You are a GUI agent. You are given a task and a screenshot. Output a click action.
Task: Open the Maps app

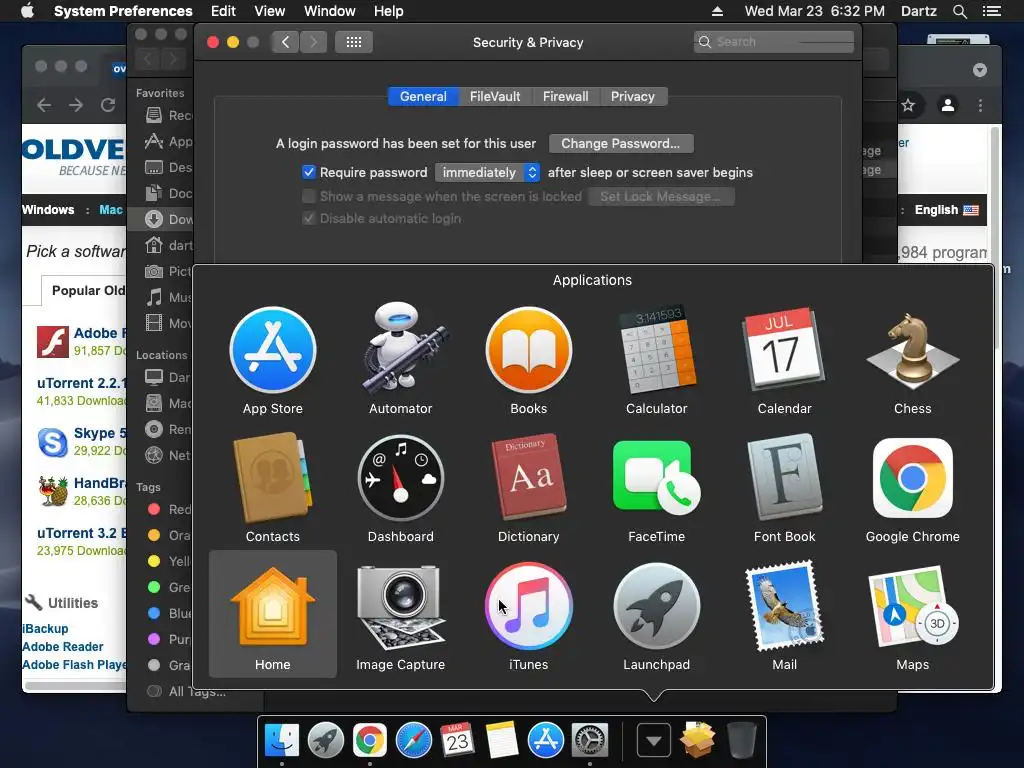(x=912, y=607)
